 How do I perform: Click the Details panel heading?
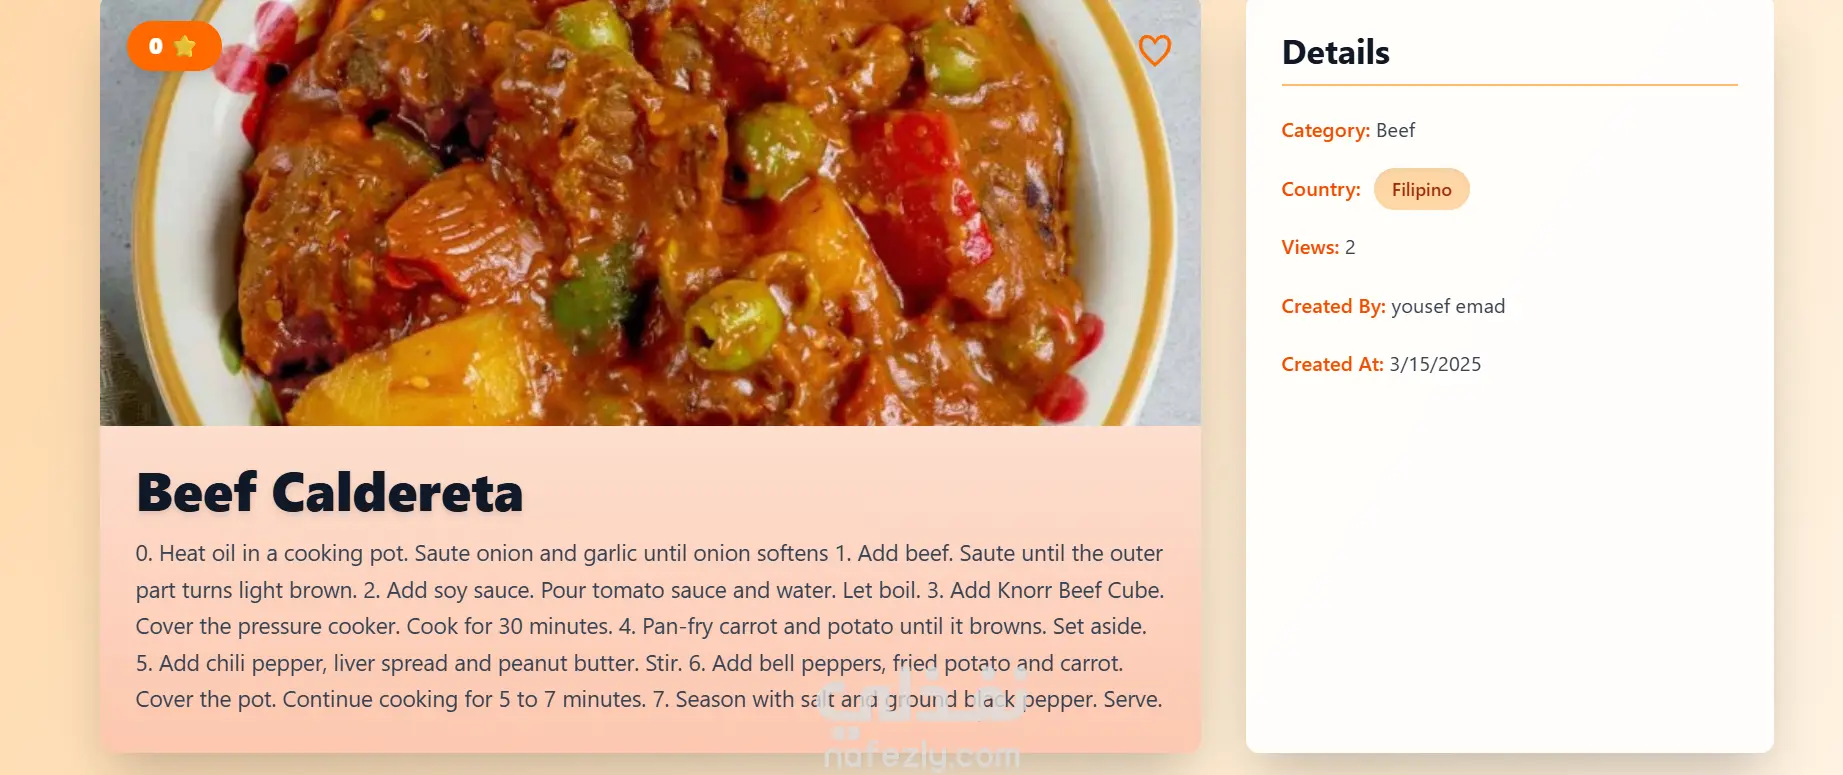[1336, 52]
